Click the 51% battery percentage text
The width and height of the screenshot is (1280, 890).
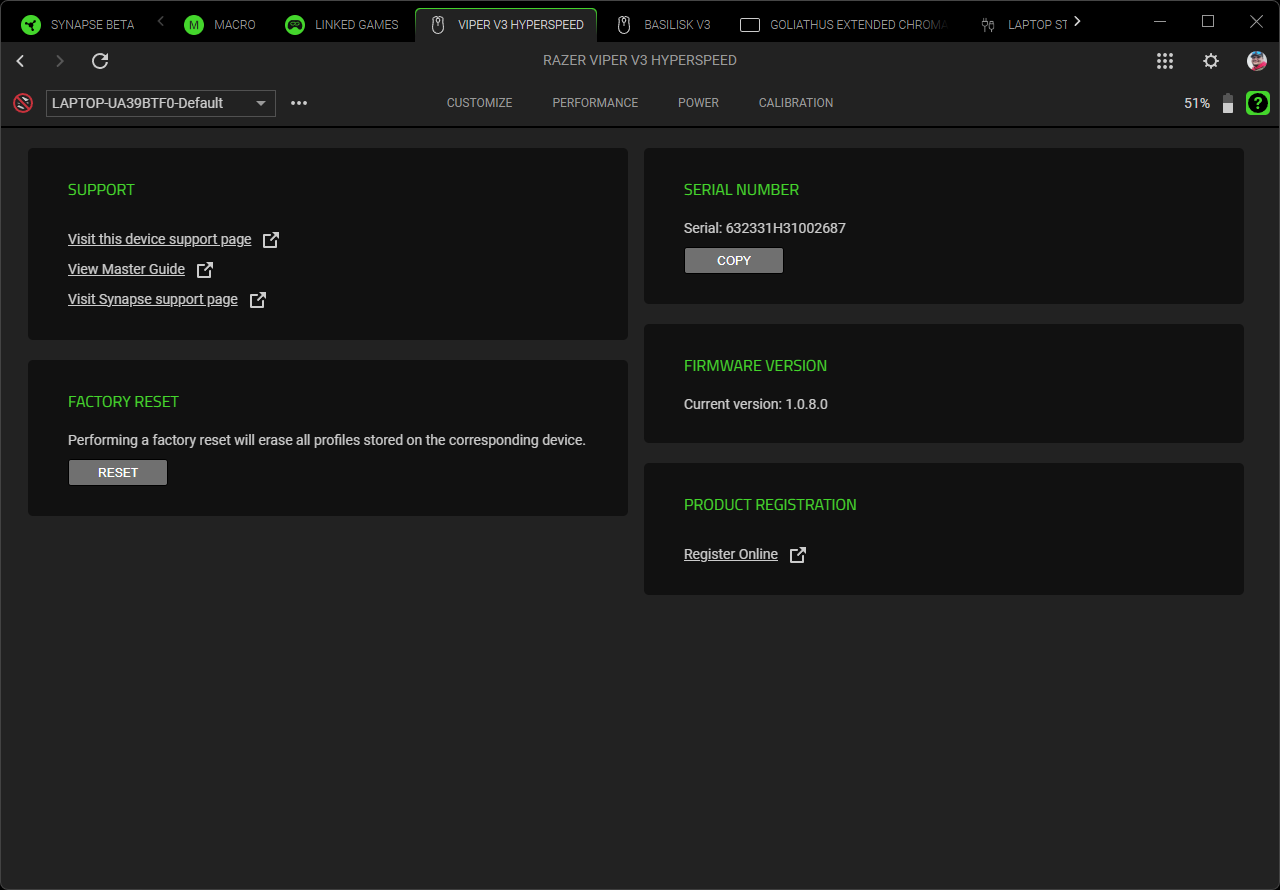1197,103
